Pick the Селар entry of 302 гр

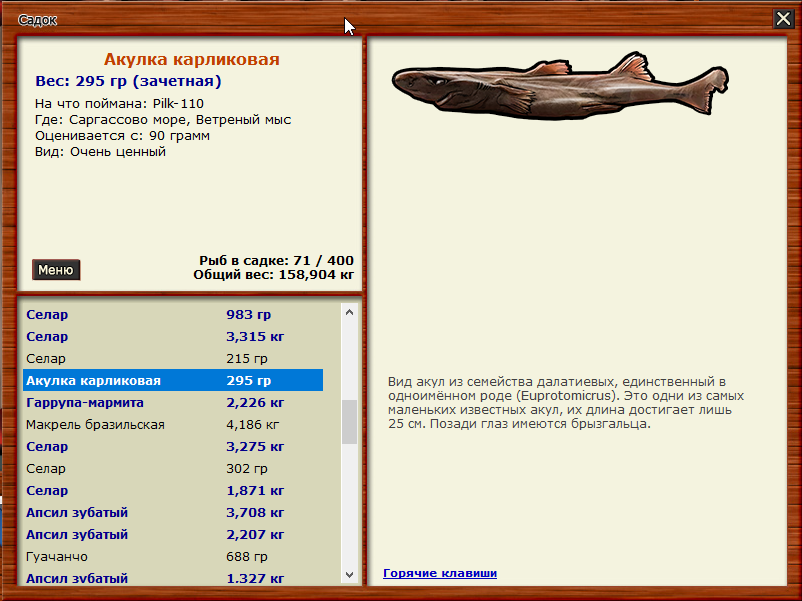click(x=172, y=468)
